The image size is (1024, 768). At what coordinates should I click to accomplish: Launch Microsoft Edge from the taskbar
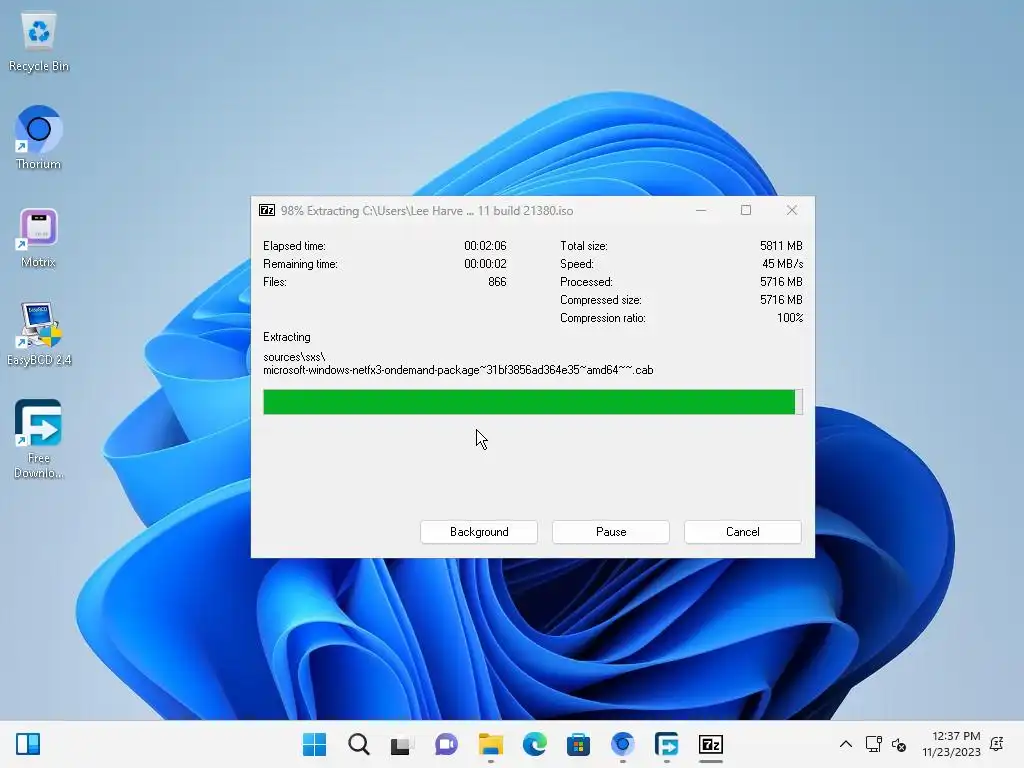[534, 744]
